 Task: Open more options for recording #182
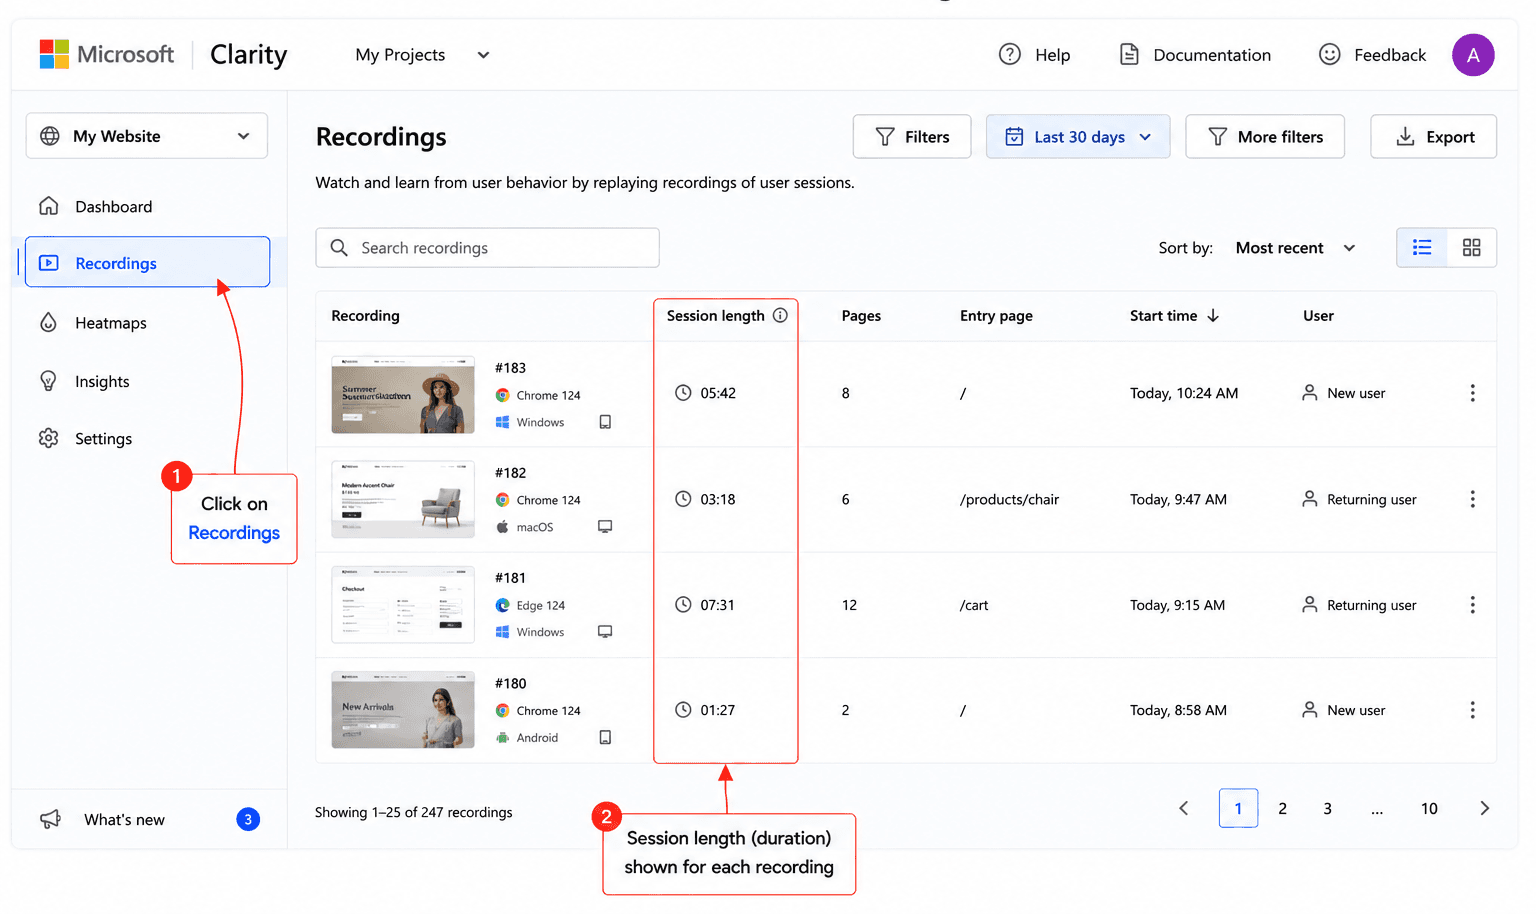[1473, 499]
